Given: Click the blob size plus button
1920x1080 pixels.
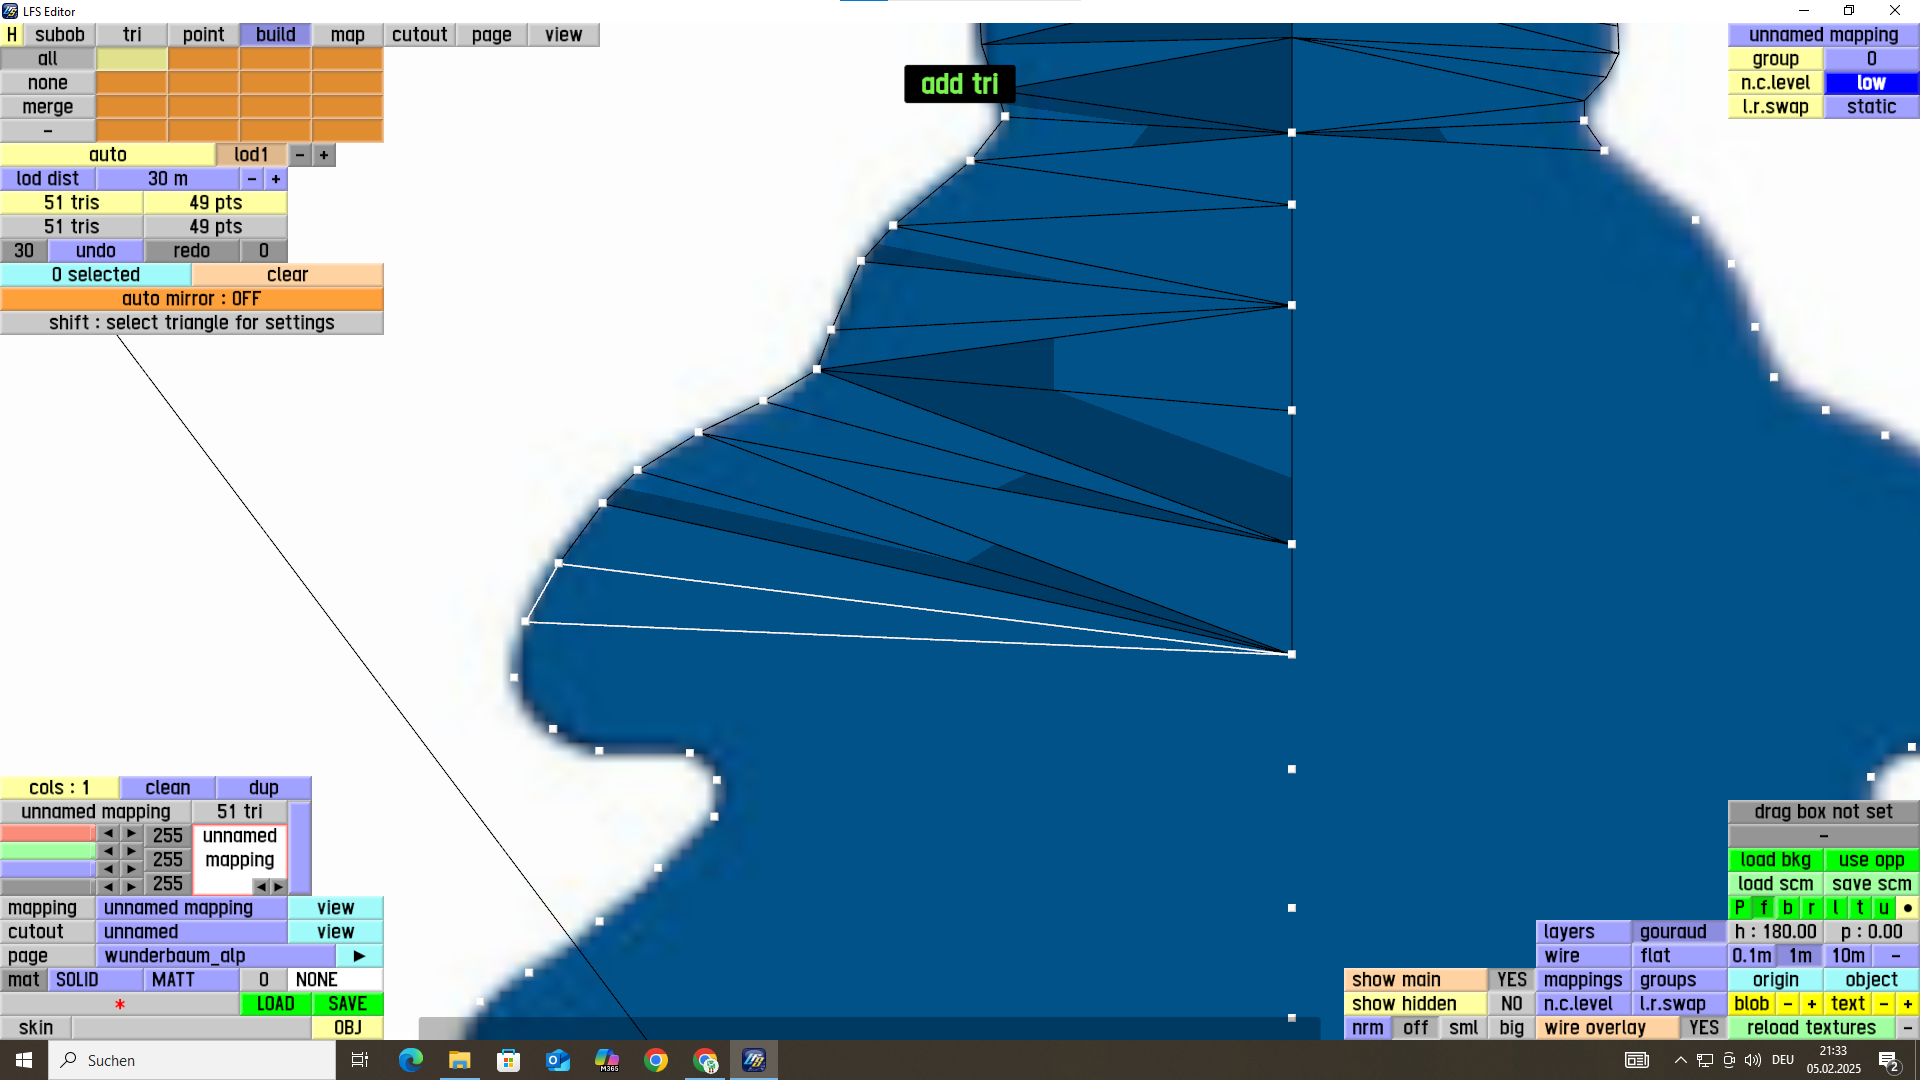Looking at the screenshot, I should [1811, 1004].
